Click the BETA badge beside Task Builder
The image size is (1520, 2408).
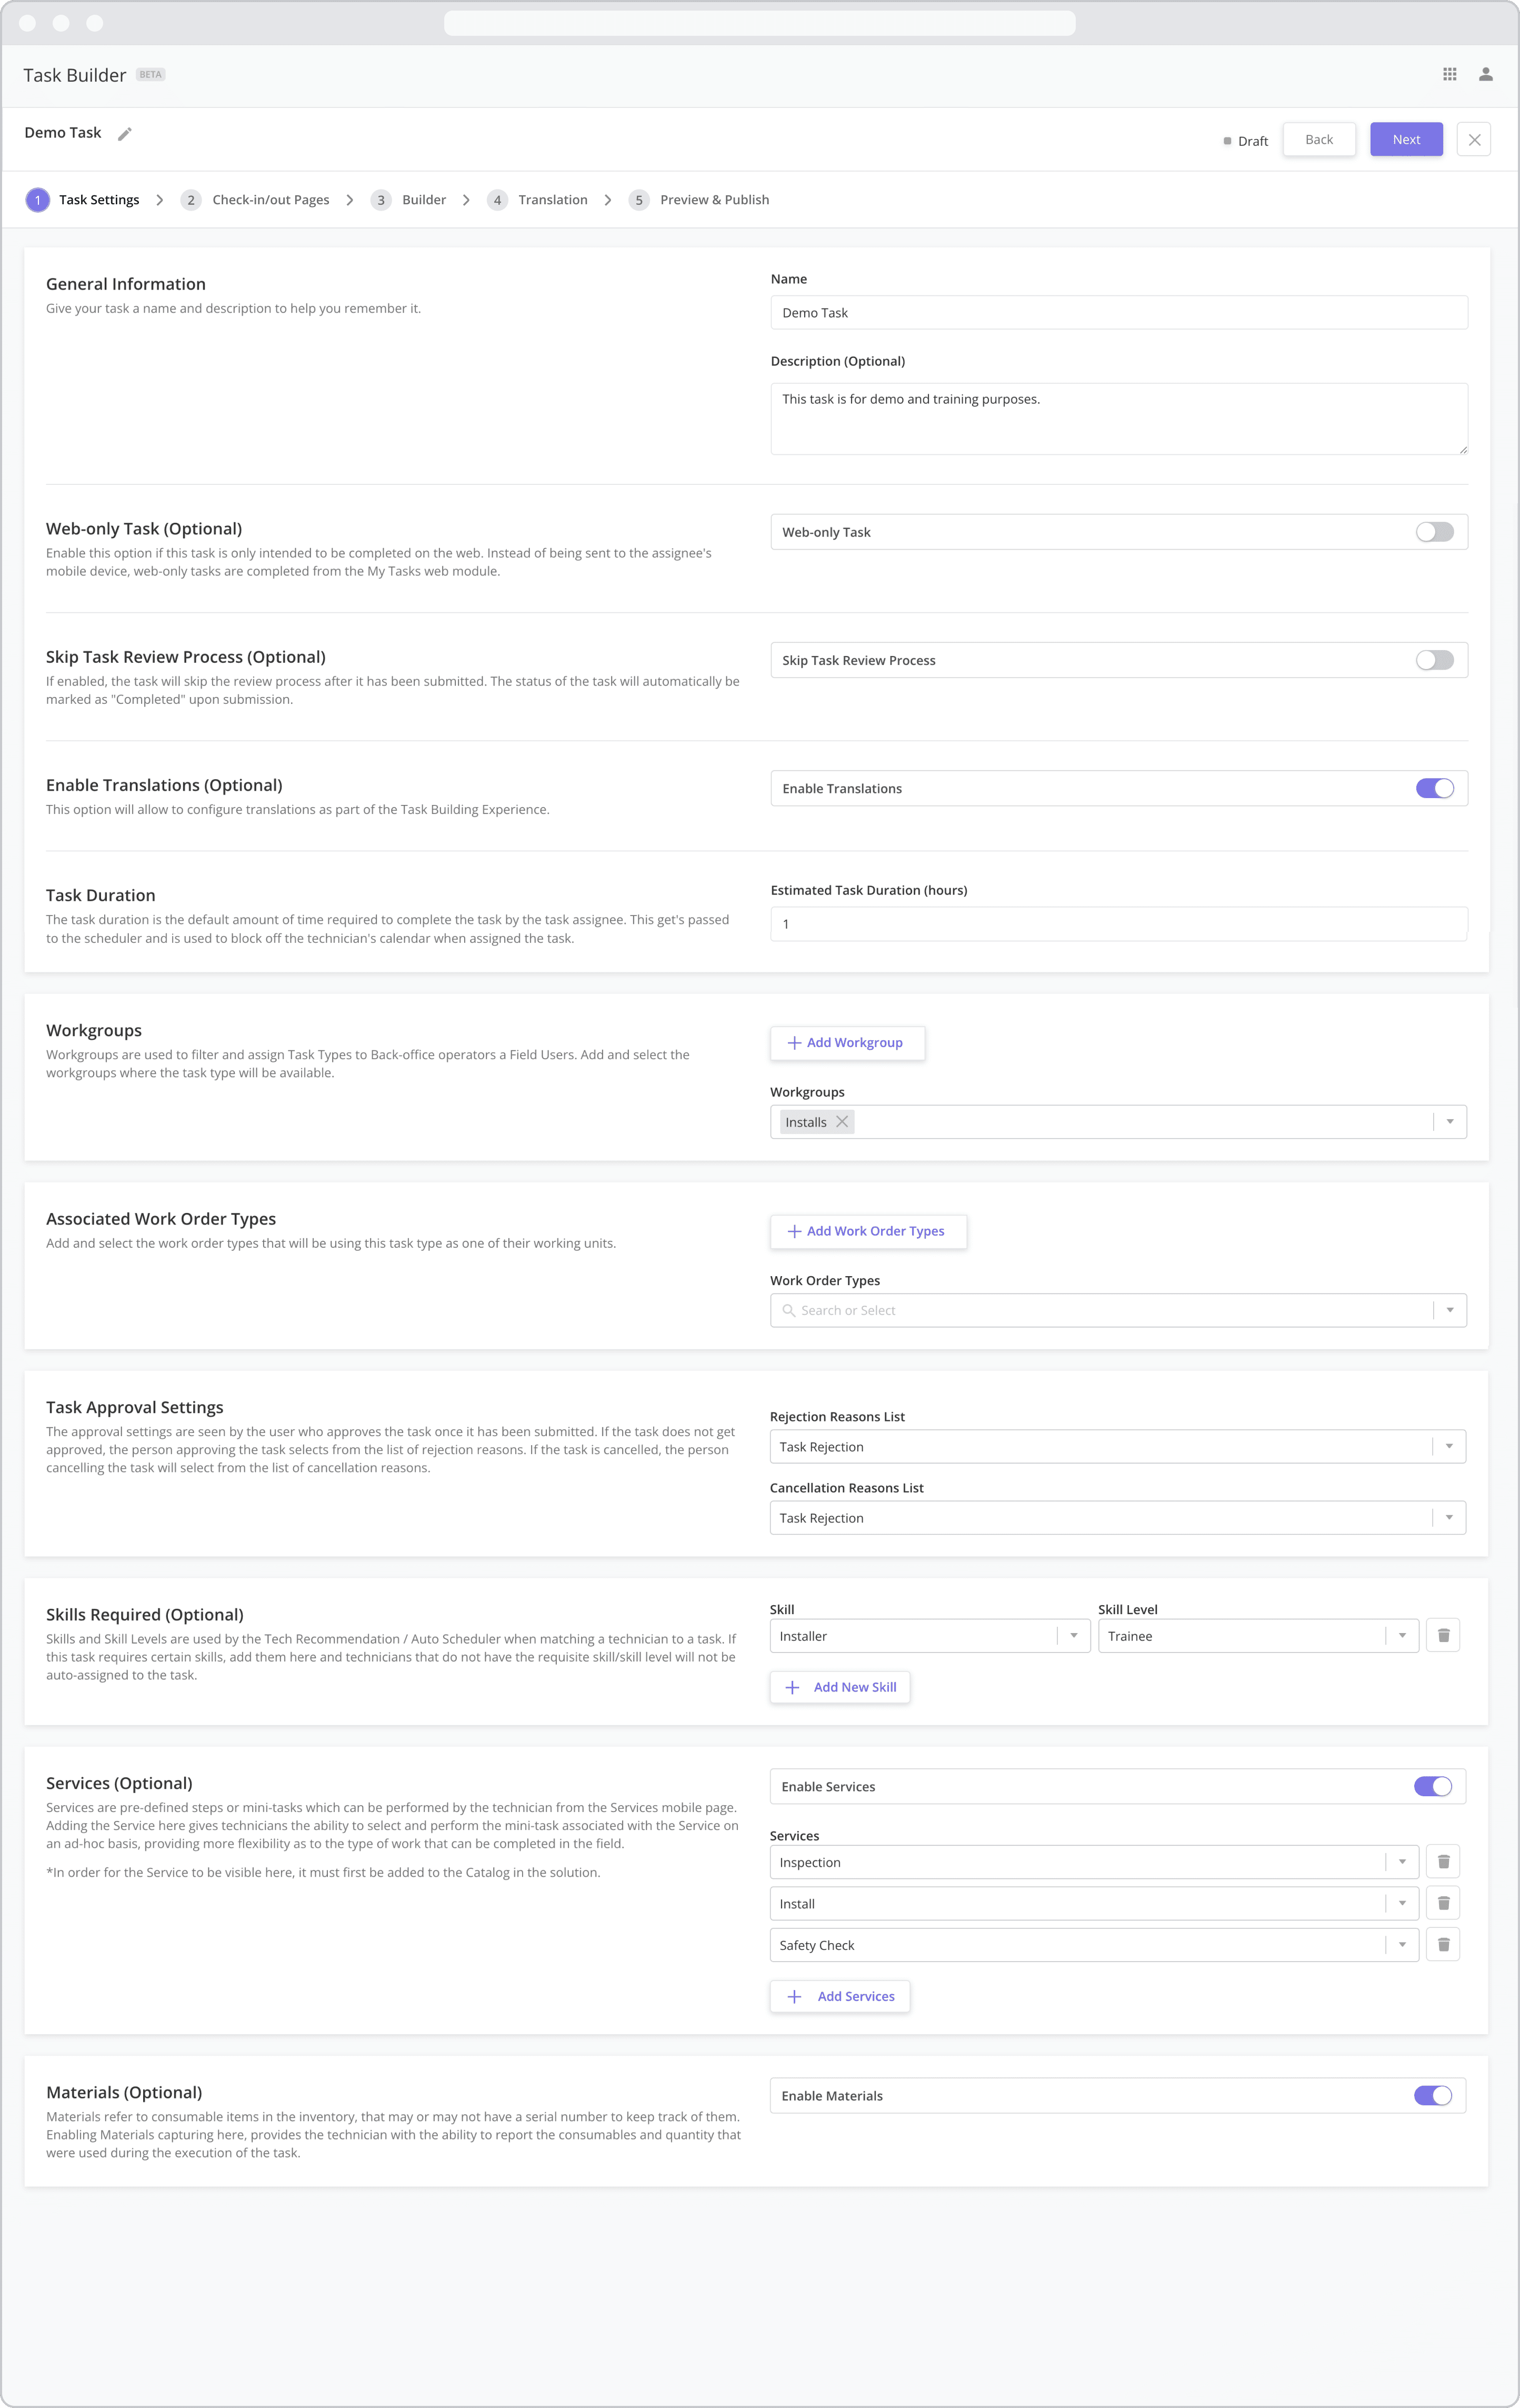click(151, 75)
